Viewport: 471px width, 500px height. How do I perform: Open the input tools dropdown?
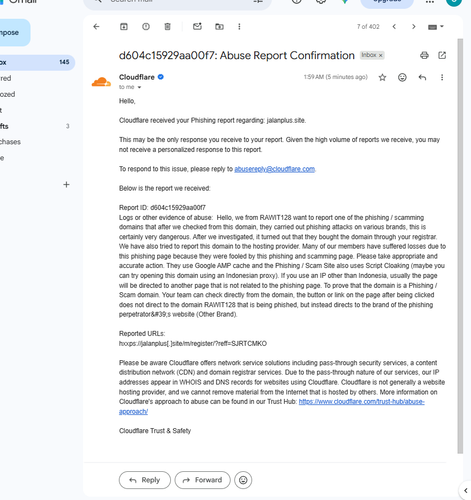point(436,27)
